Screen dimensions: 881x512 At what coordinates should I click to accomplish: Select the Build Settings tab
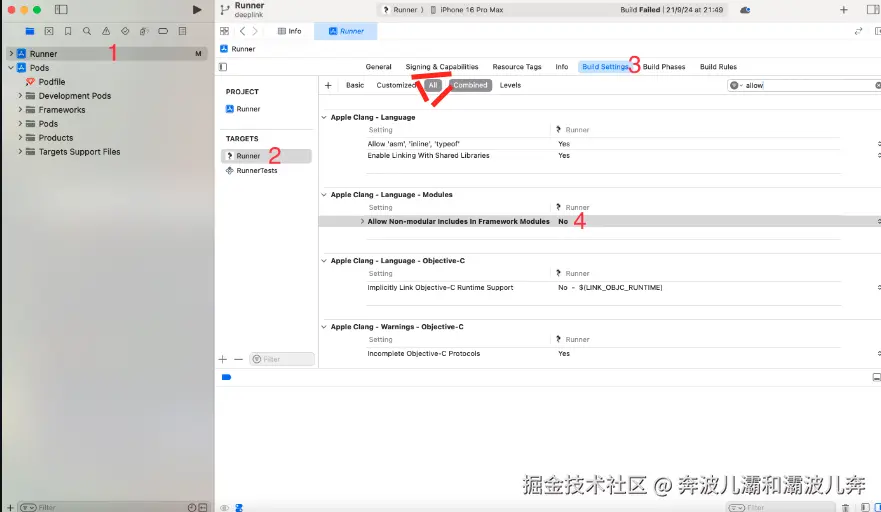pyautogui.click(x=605, y=67)
